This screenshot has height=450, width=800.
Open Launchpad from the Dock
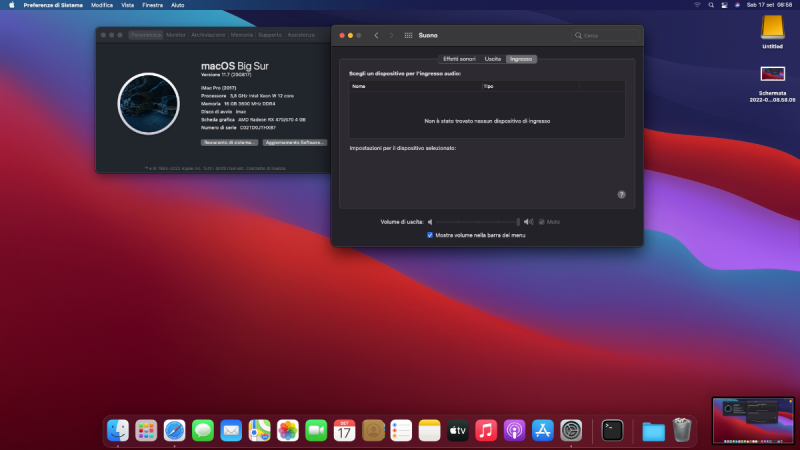pos(146,430)
